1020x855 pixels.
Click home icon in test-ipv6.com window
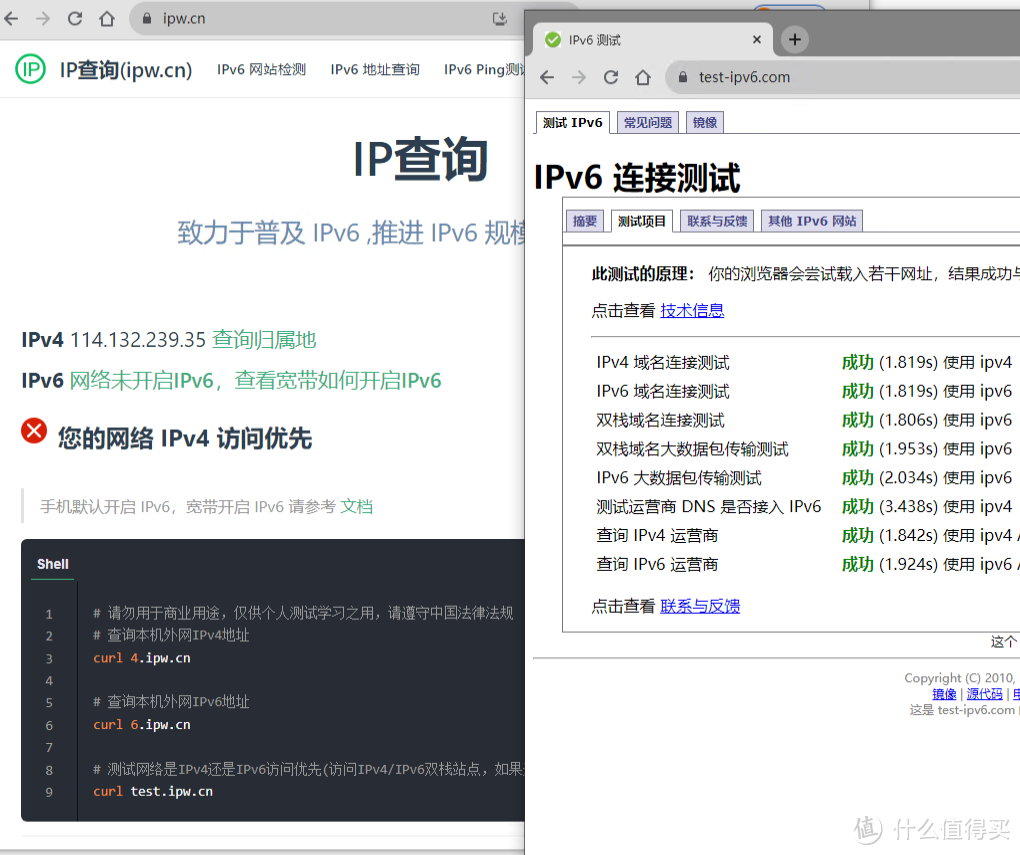[x=643, y=77]
